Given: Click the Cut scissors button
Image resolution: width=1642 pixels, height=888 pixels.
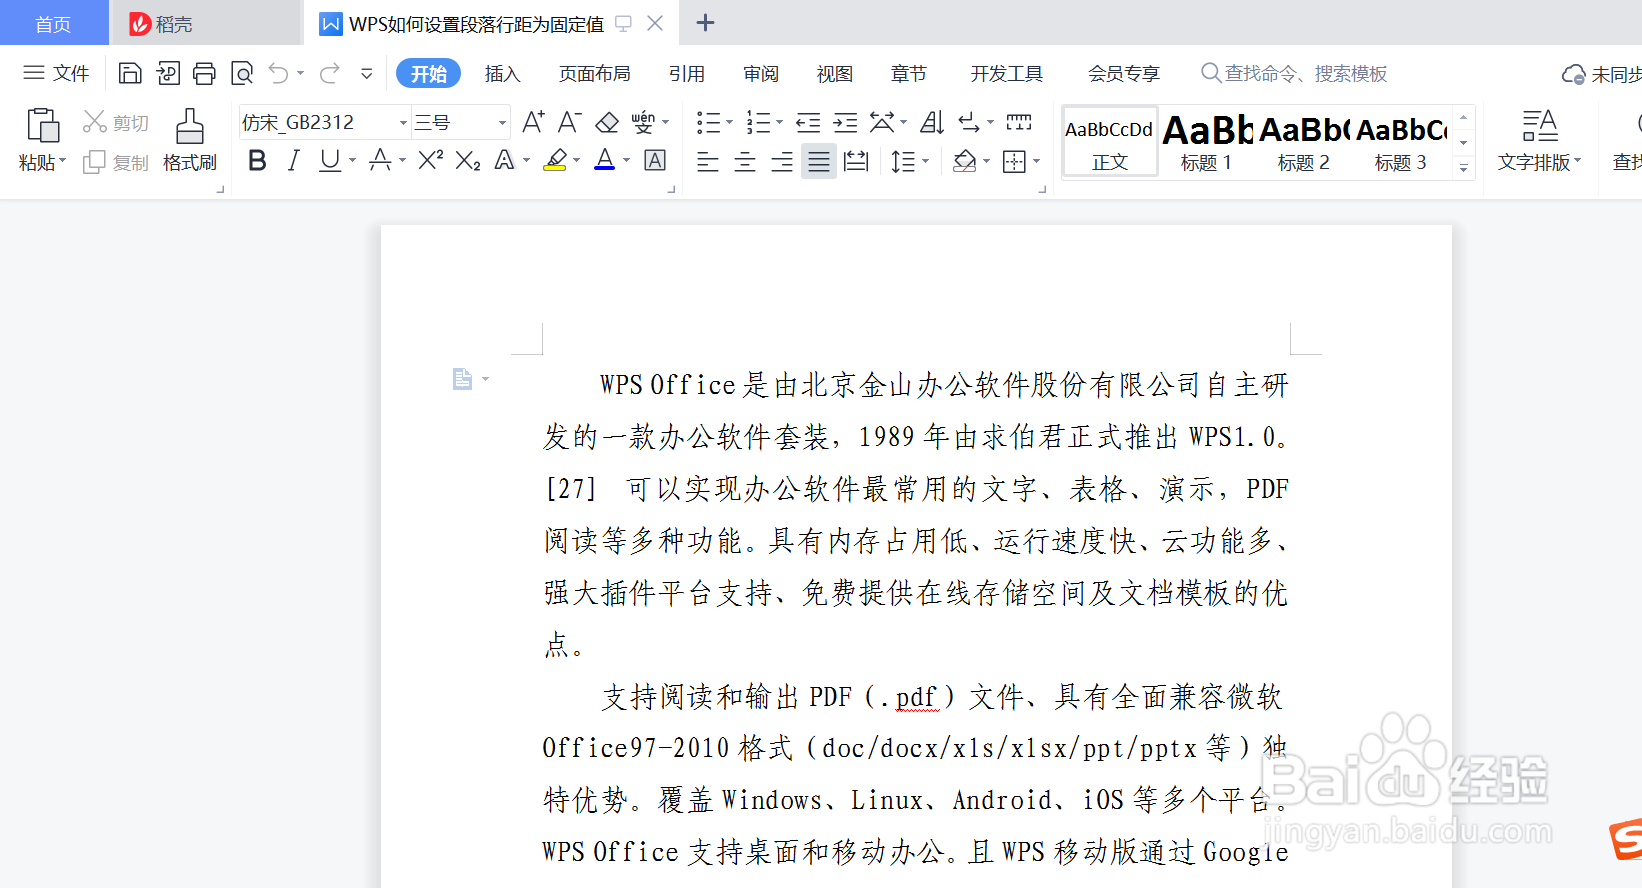Looking at the screenshot, I should [x=116, y=122].
